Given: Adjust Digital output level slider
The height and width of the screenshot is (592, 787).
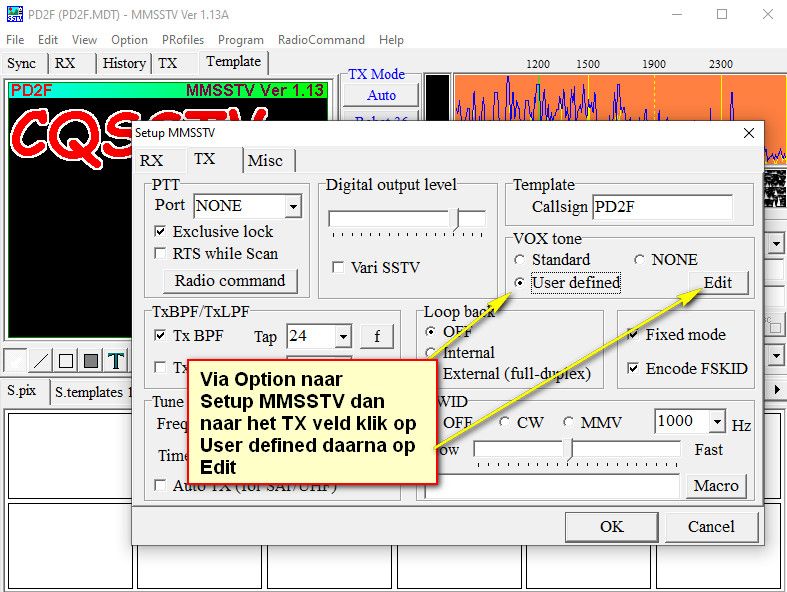Looking at the screenshot, I should pyautogui.click(x=457, y=220).
